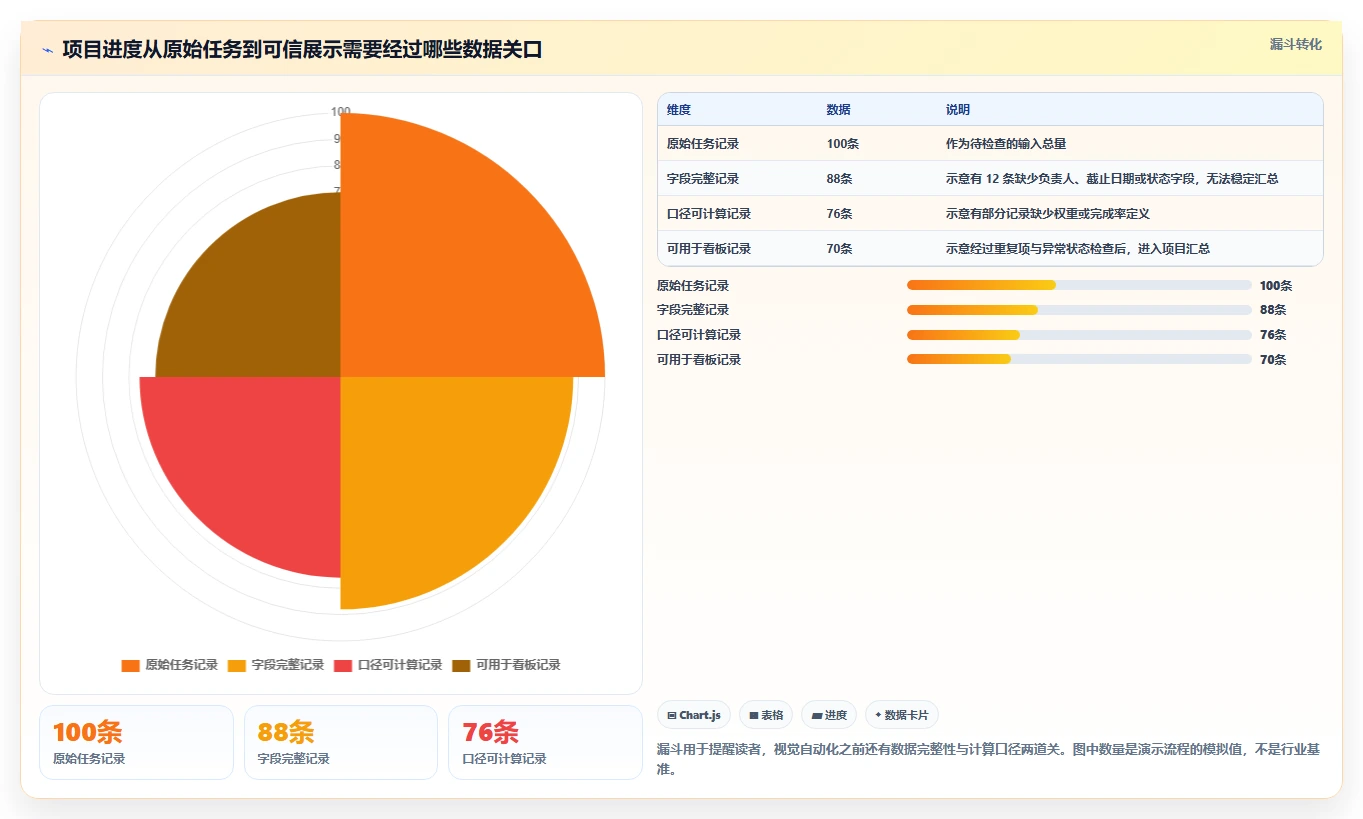Click the 原始任务记录 progress bar
This screenshot has height=819, width=1363.
click(x=1079, y=285)
